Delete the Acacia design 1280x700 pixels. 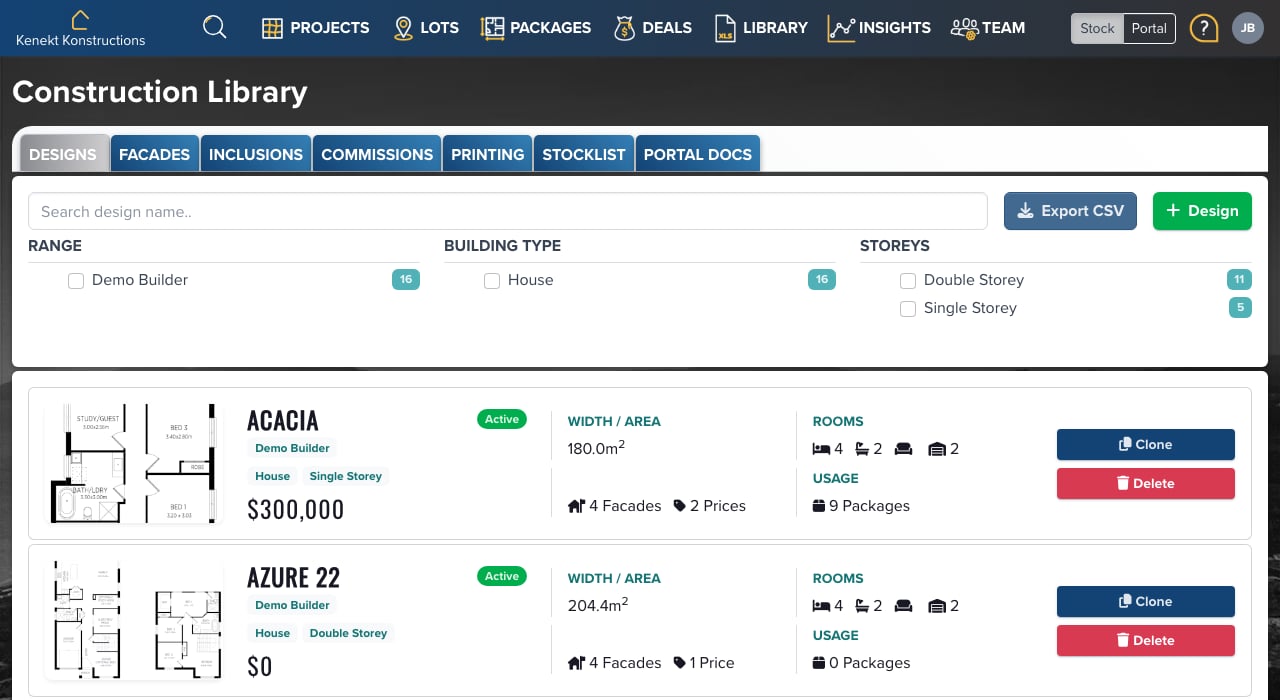pos(1146,483)
